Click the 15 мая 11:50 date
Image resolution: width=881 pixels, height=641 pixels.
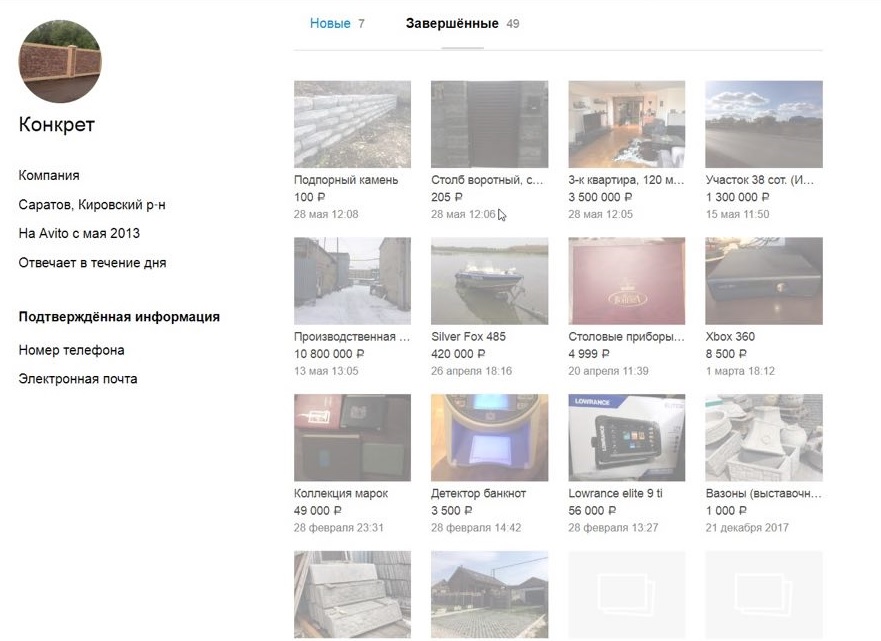pos(738,214)
